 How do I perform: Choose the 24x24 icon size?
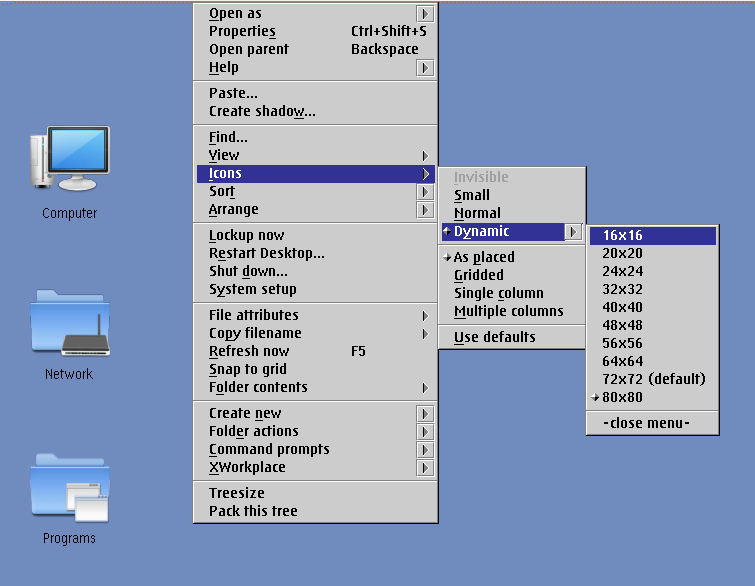pyautogui.click(x=652, y=271)
